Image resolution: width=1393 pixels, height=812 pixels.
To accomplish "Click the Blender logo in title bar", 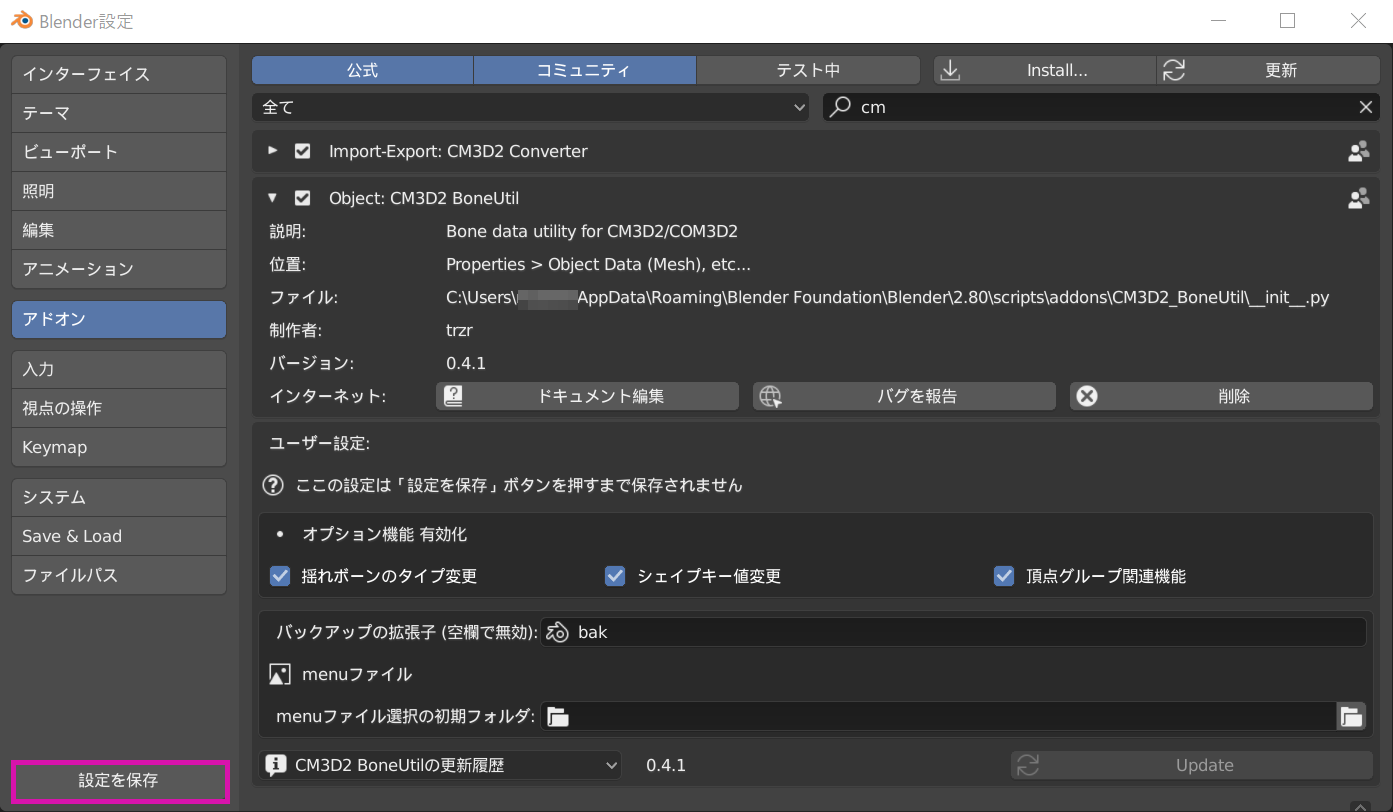I will [22, 21].
